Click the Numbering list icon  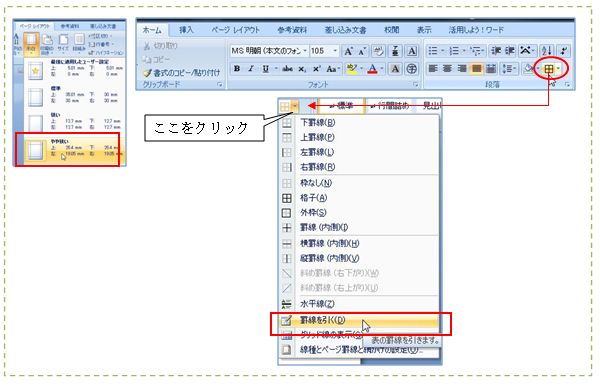pos(454,51)
